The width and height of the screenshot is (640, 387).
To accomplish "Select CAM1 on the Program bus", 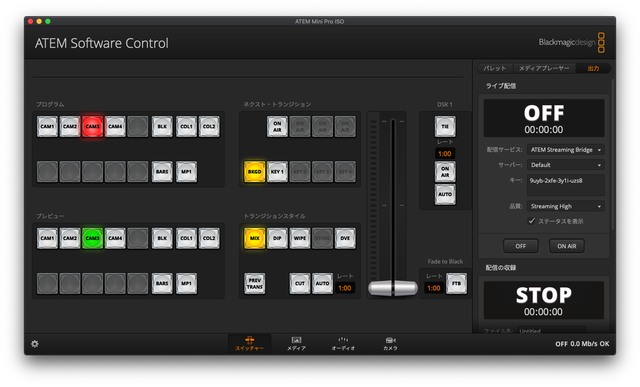I will tap(47, 127).
